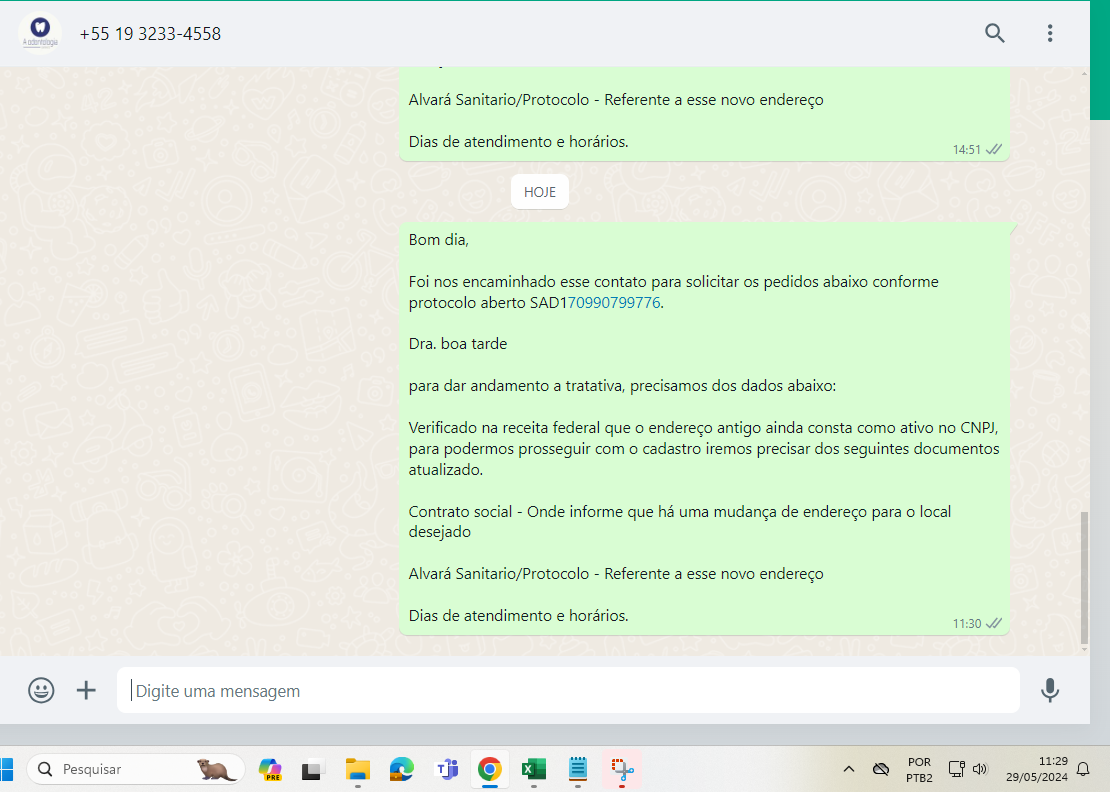The height and width of the screenshot is (792, 1110).
Task: Click the taskbar Pesquisar search box
Action: coord(135,769)
